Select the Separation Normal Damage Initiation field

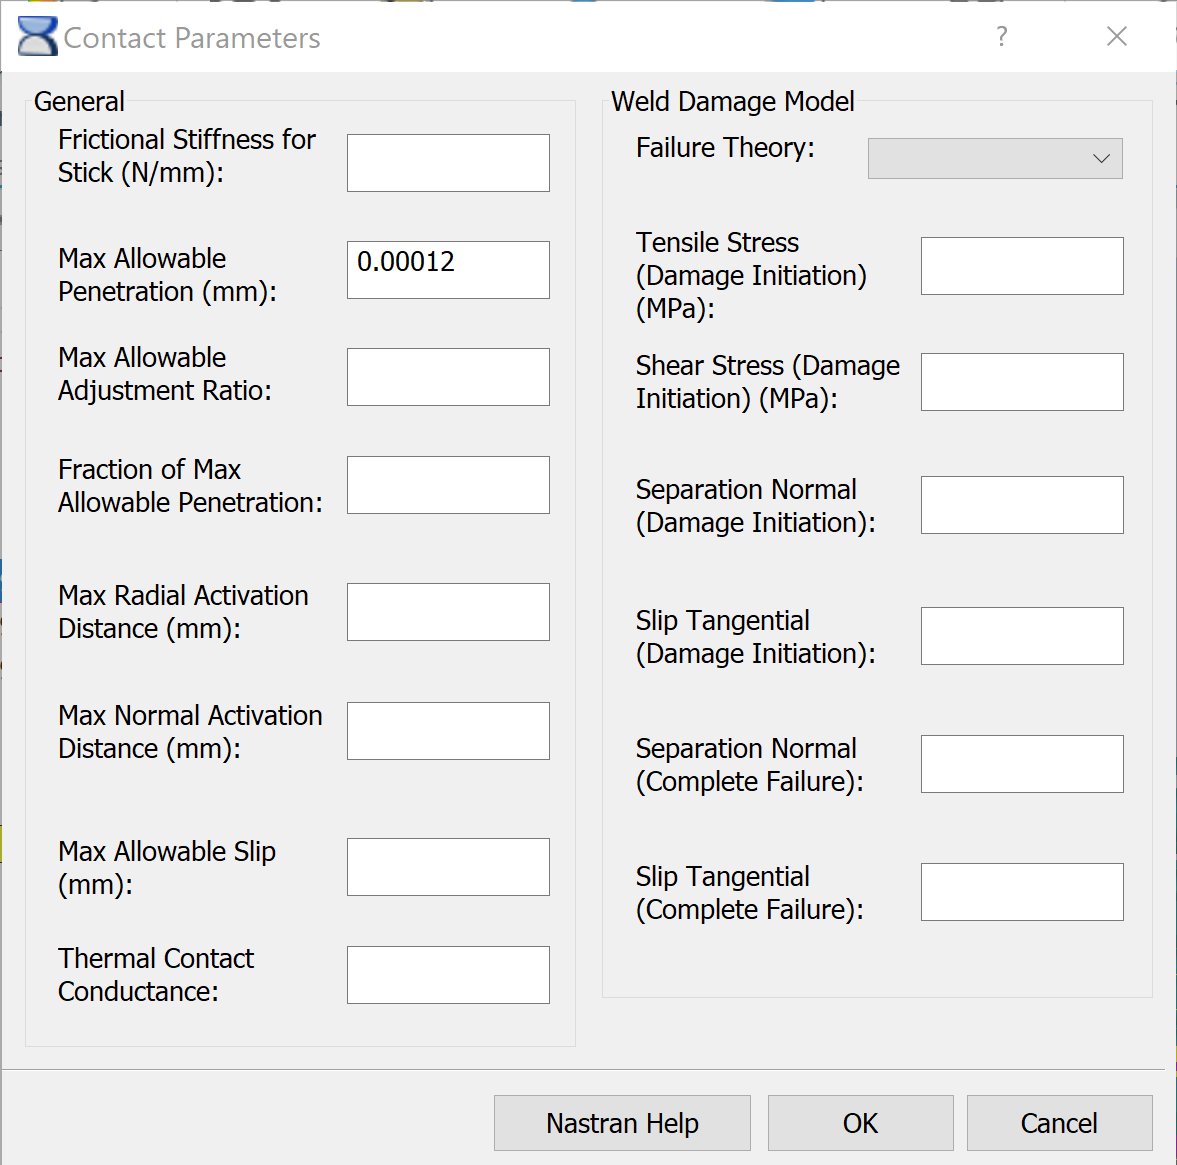coord(1022,505)
